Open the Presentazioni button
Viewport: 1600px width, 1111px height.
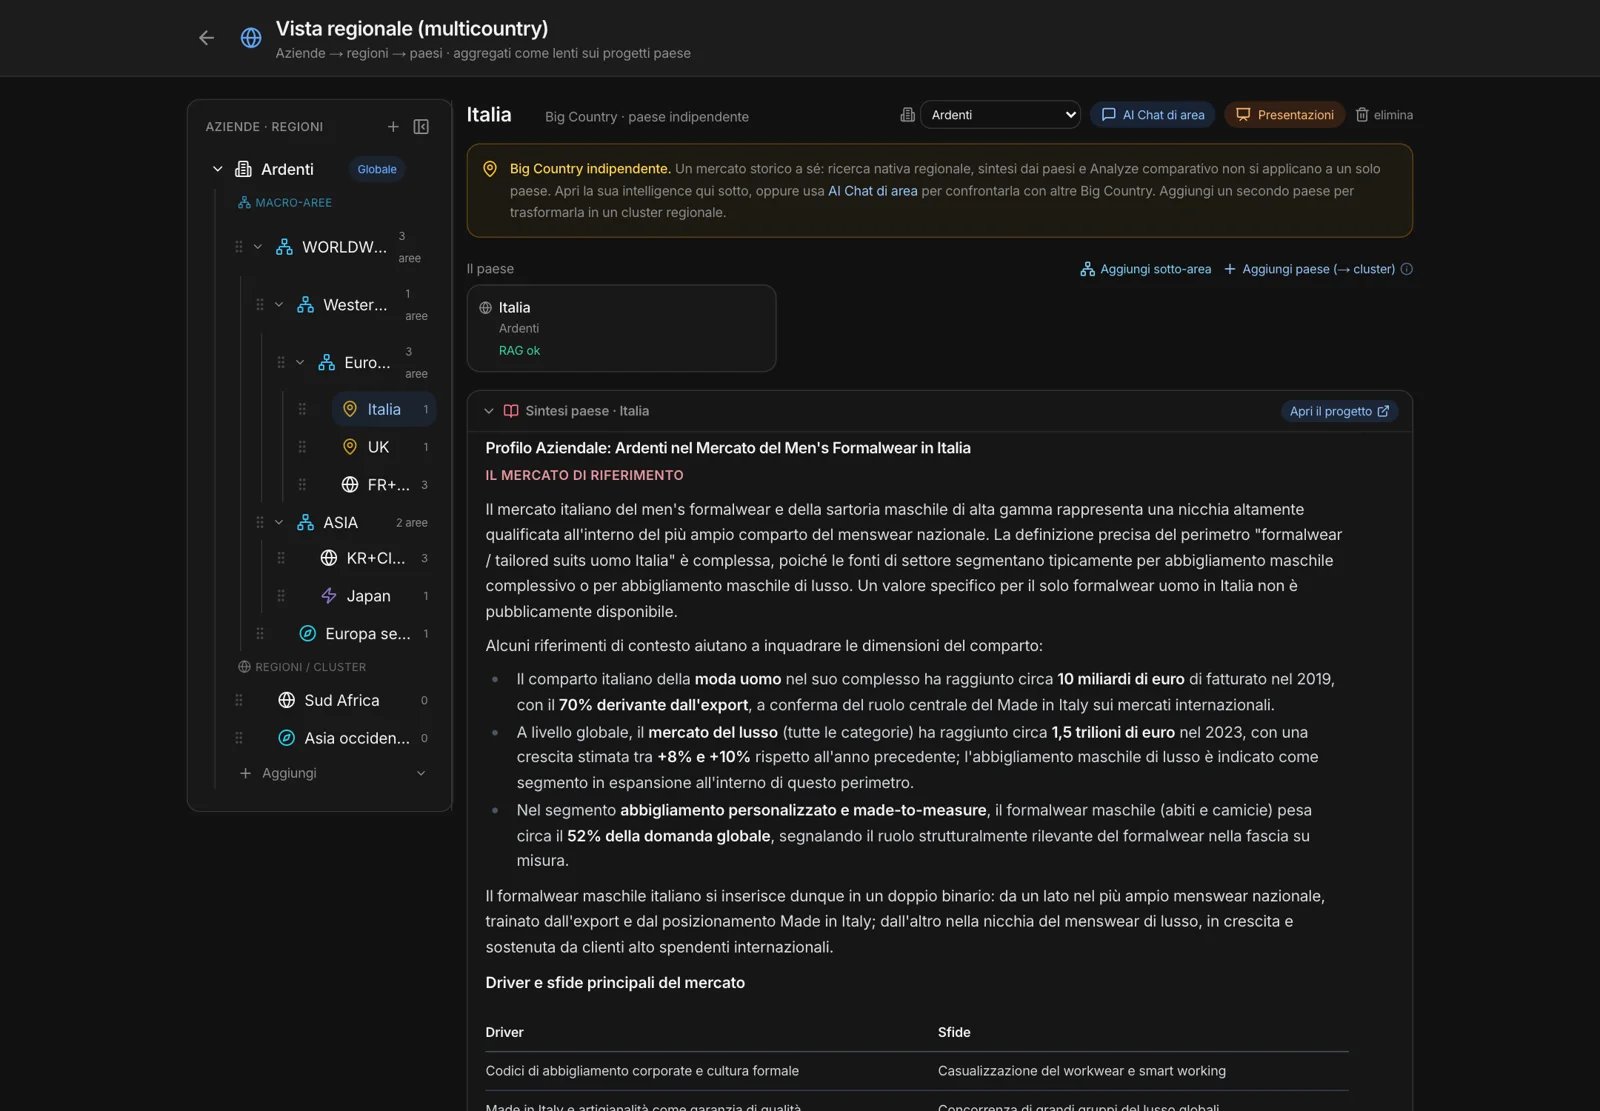coord(1285,115)
